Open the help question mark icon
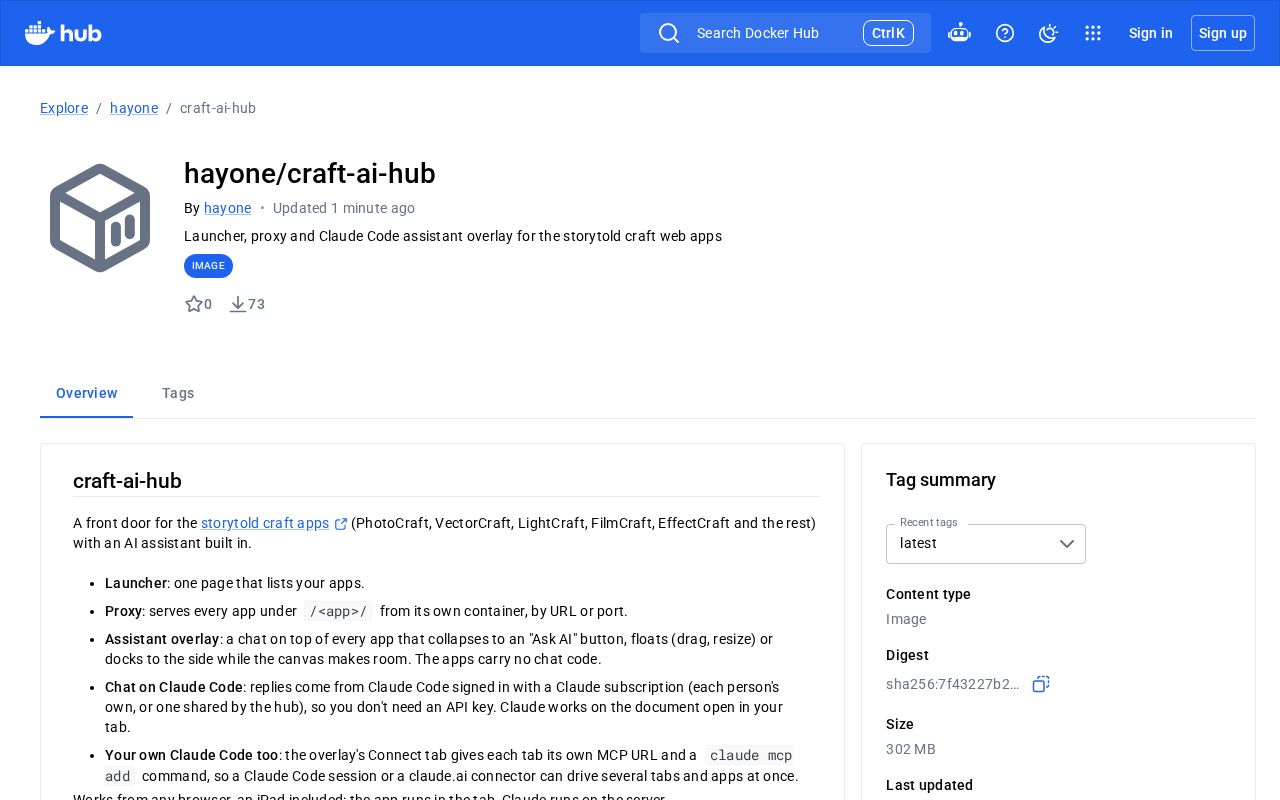1280x800 pixels. click(x=1005, y=33)
